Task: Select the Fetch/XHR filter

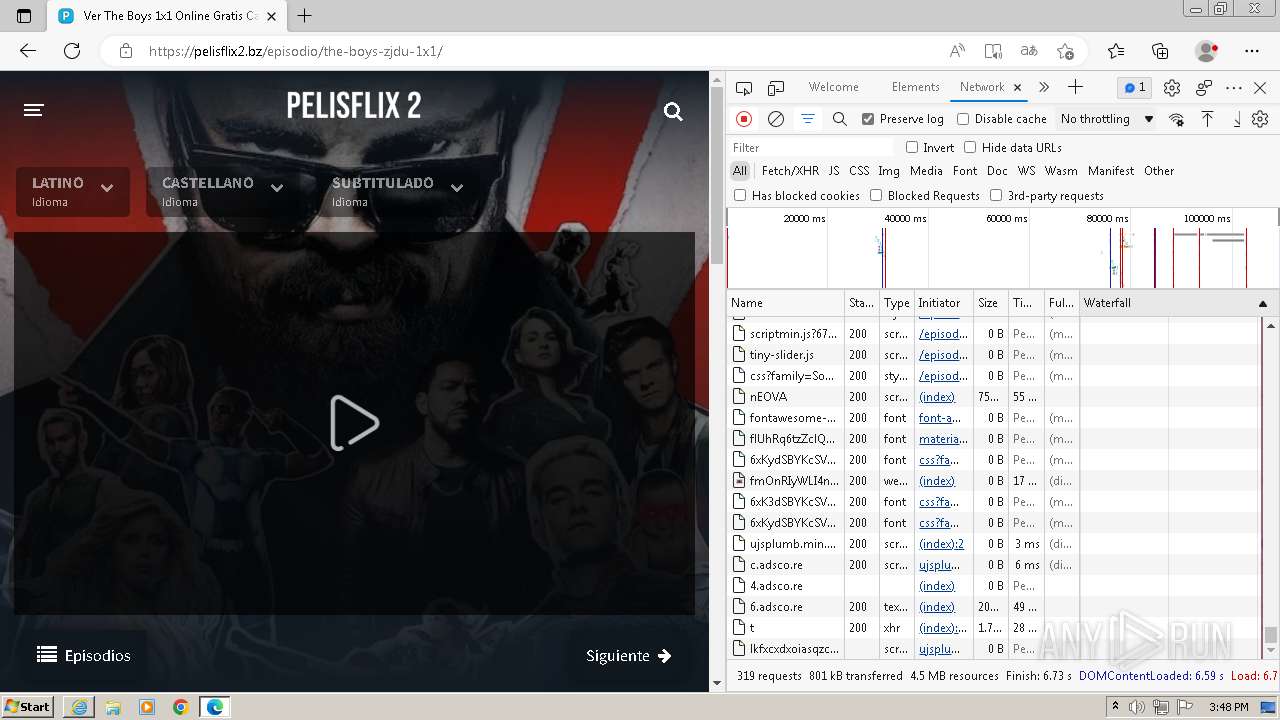Action: pos(790,171)
